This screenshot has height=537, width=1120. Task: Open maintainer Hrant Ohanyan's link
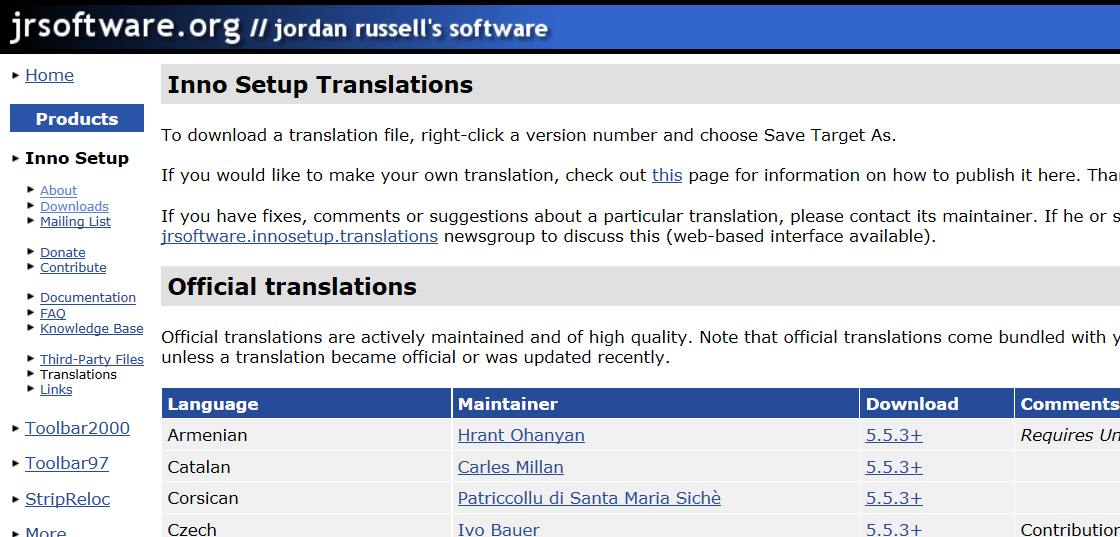[521, 435]
